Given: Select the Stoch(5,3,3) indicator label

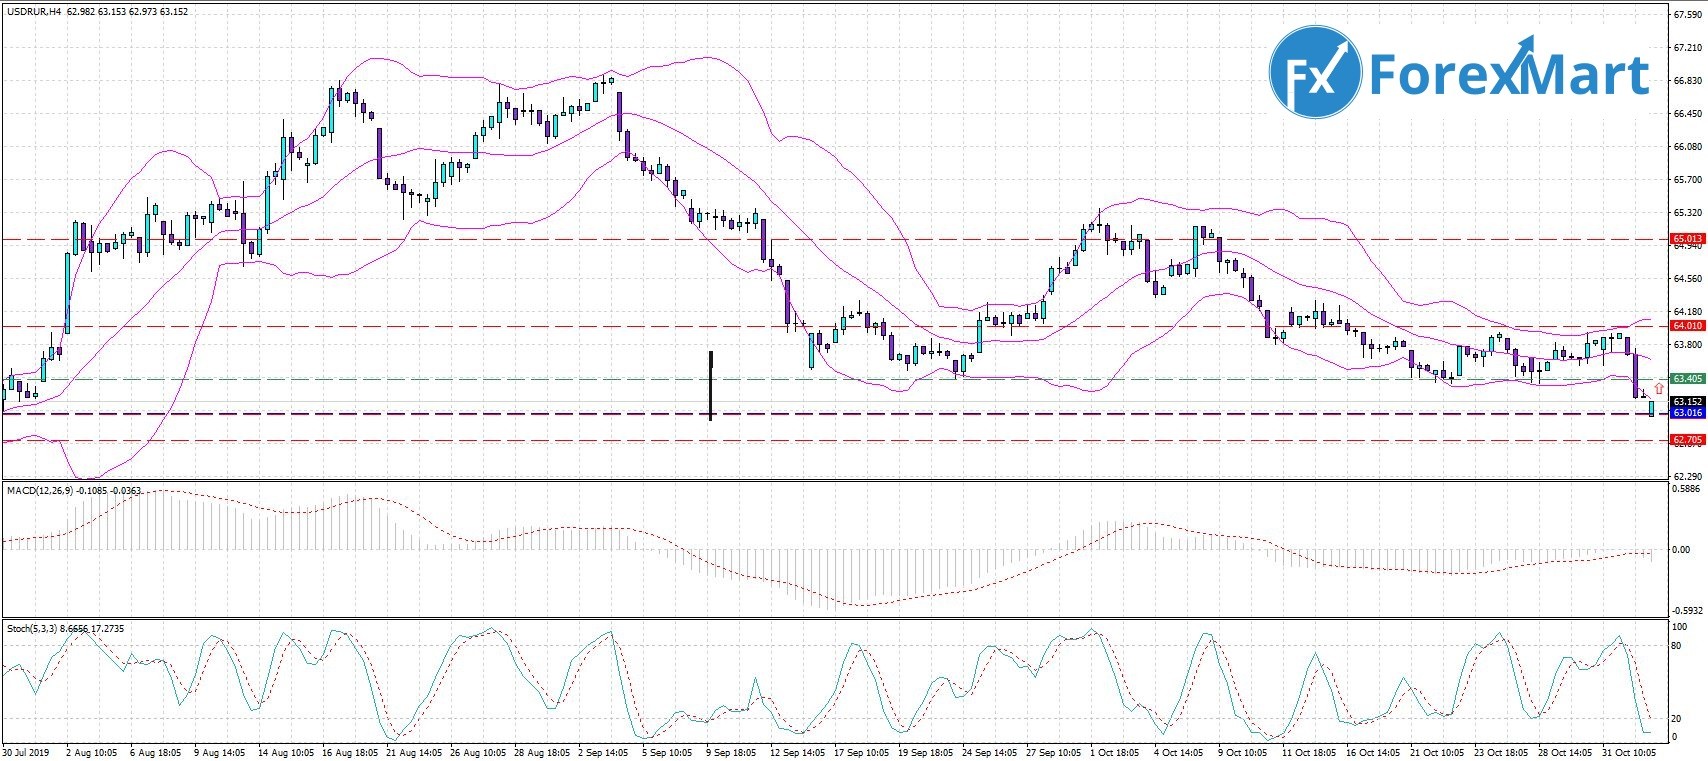Looking at the screenshot, I should tap(32, 628).
